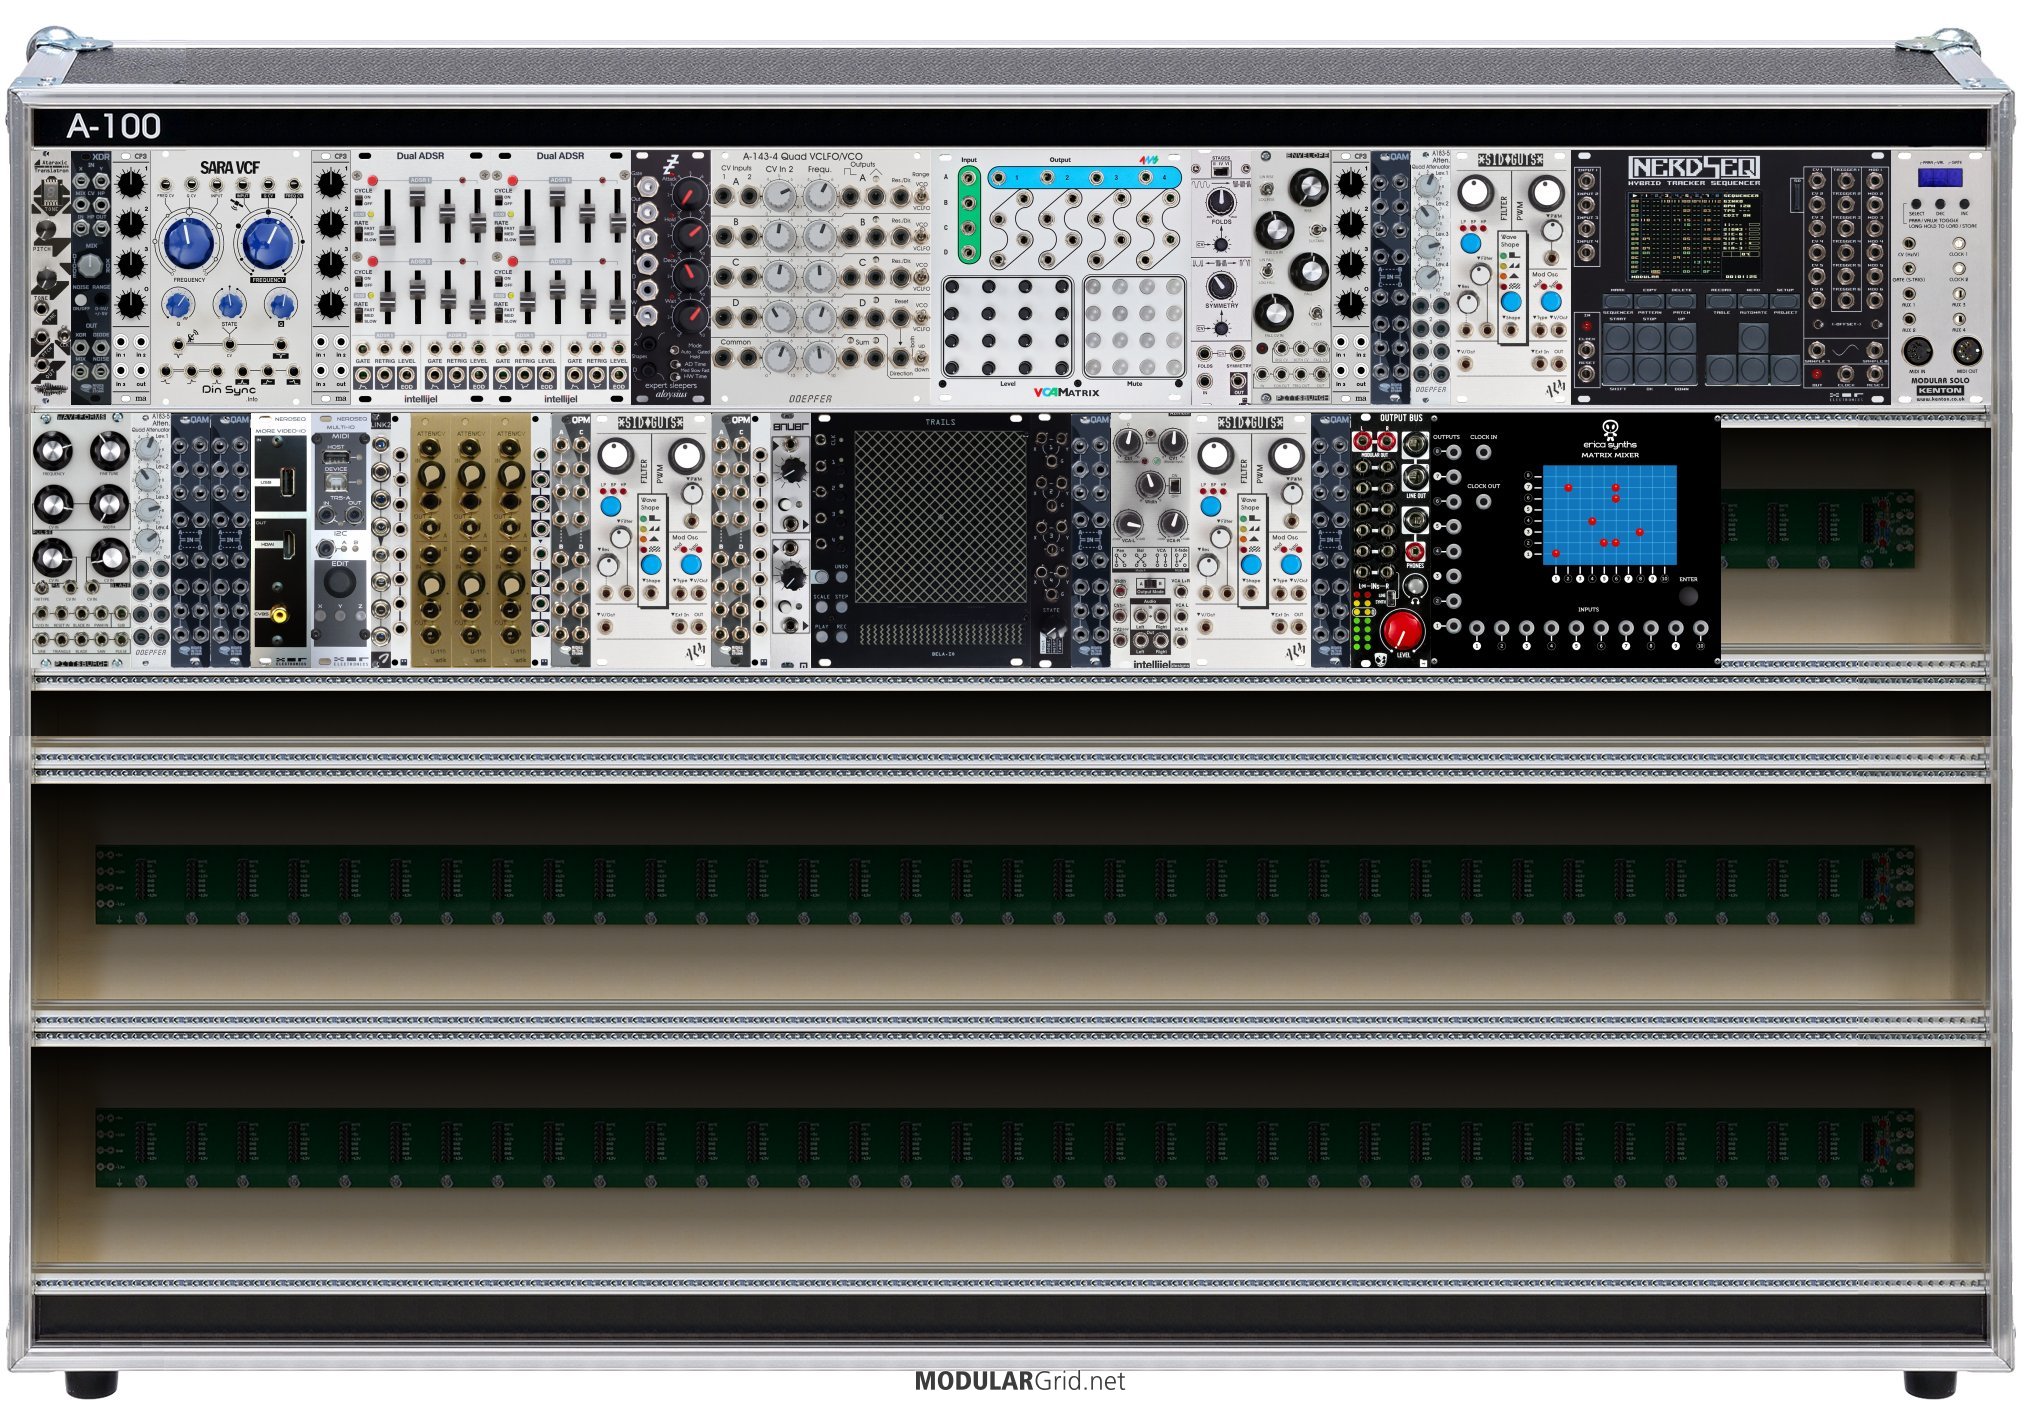Image resolution: width=2042 pixels, height=1402 pixels.
Task: Click the left blue FREQUENCY knob on SARA VCF
Action: pyautogui.click(x=191, y=243)
